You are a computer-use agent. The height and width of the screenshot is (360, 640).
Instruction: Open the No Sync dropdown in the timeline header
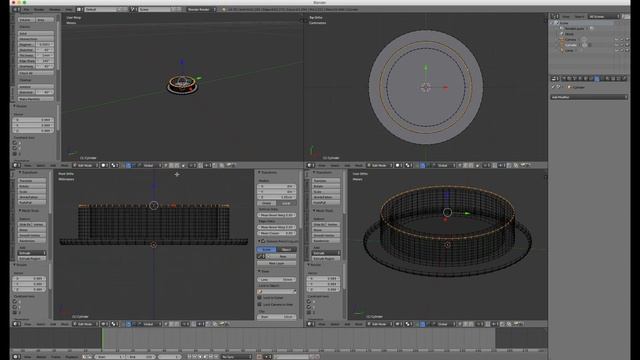(236, 356)
